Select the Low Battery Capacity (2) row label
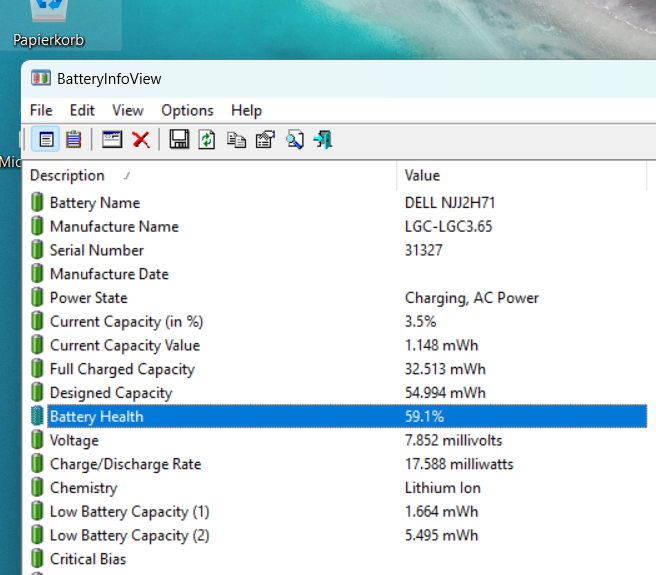The height and width of the screenshot is (575, 656). (x=129, y=536)
